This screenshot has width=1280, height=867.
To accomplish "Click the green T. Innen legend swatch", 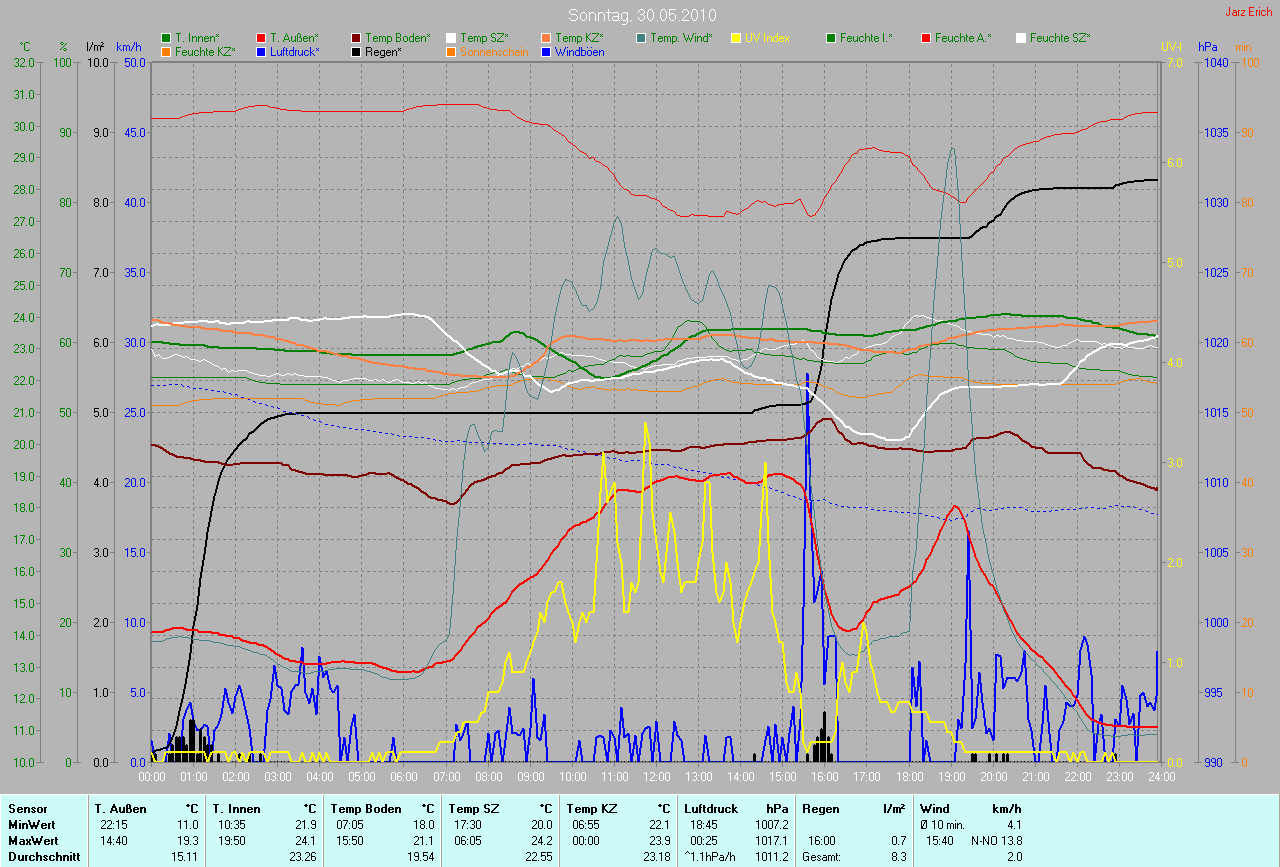I will pos(166,38).
